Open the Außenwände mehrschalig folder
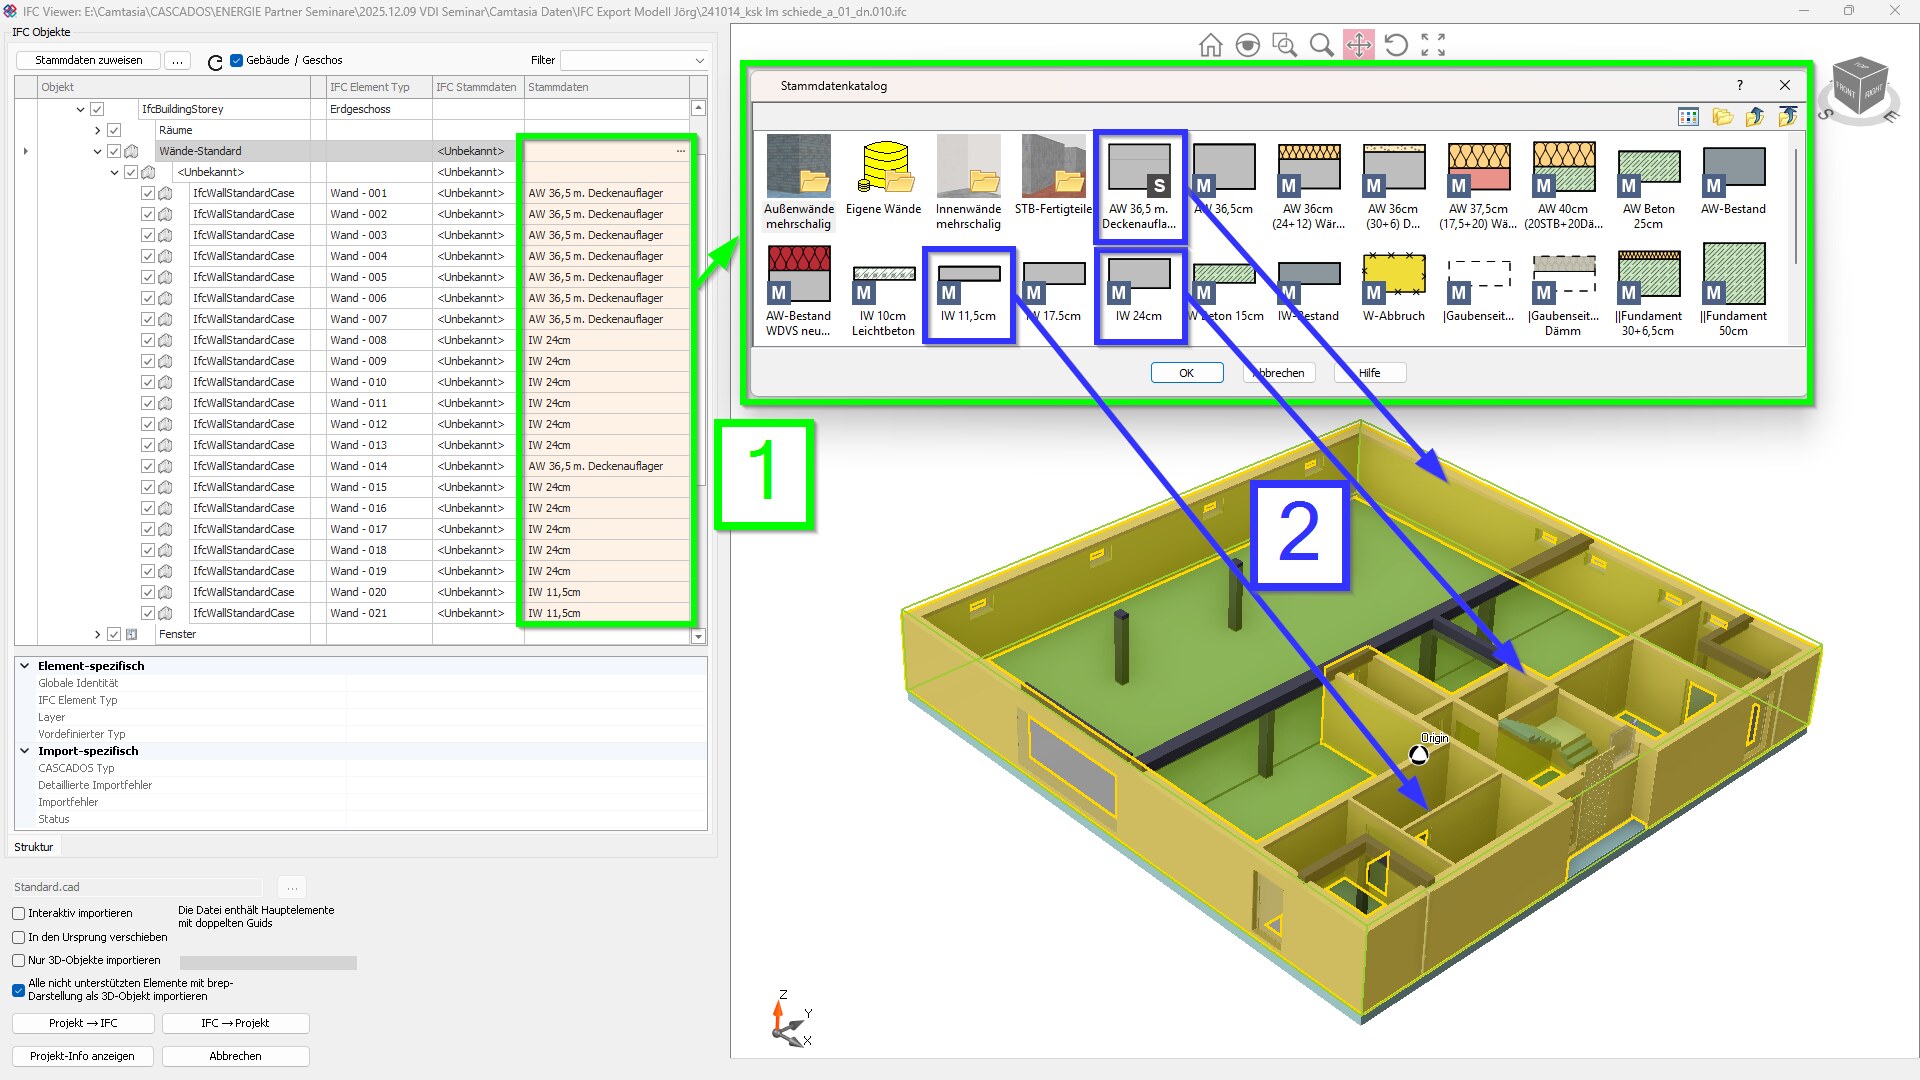This screenshot has height=1080, width=1920. [799, 183]
